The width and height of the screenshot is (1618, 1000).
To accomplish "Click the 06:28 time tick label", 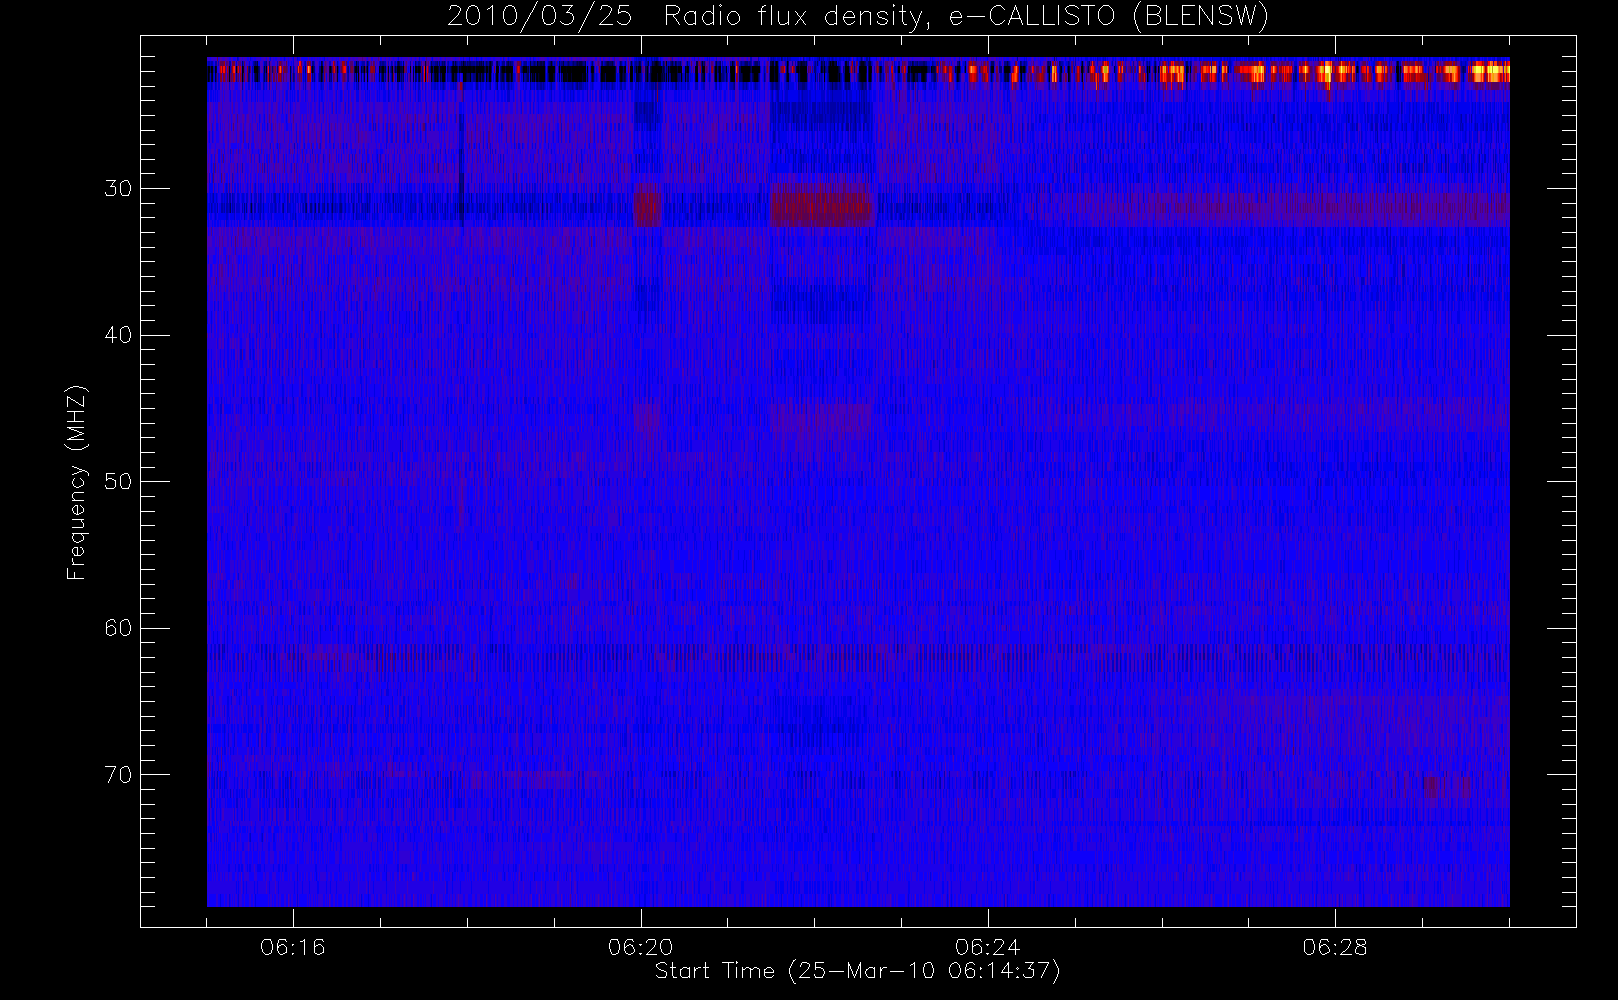I will tap(1335, 947).
